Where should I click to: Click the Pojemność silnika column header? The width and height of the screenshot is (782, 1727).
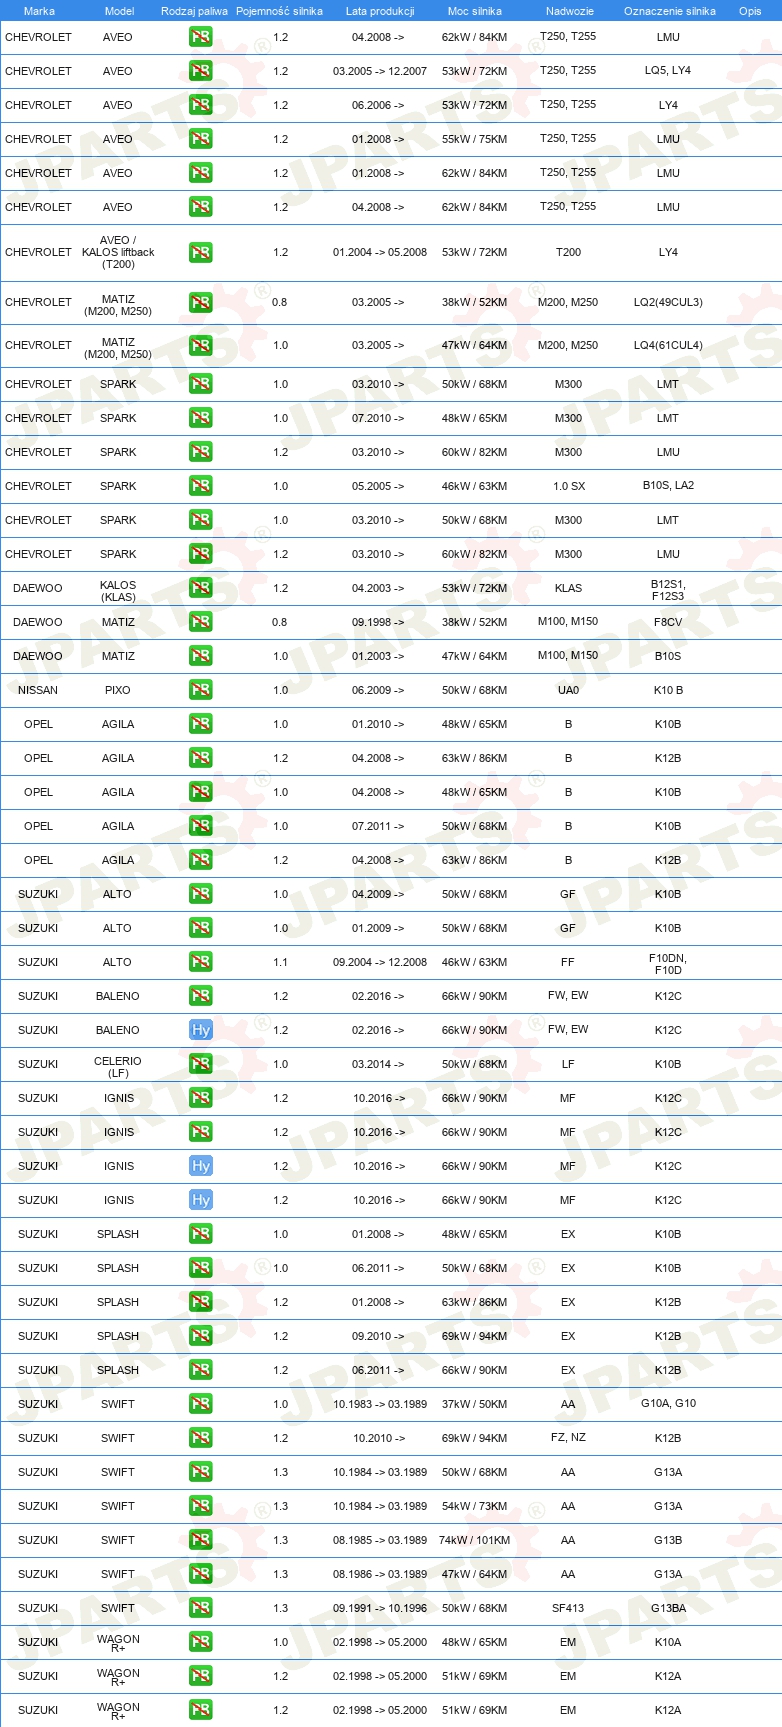tap(280, 11)
